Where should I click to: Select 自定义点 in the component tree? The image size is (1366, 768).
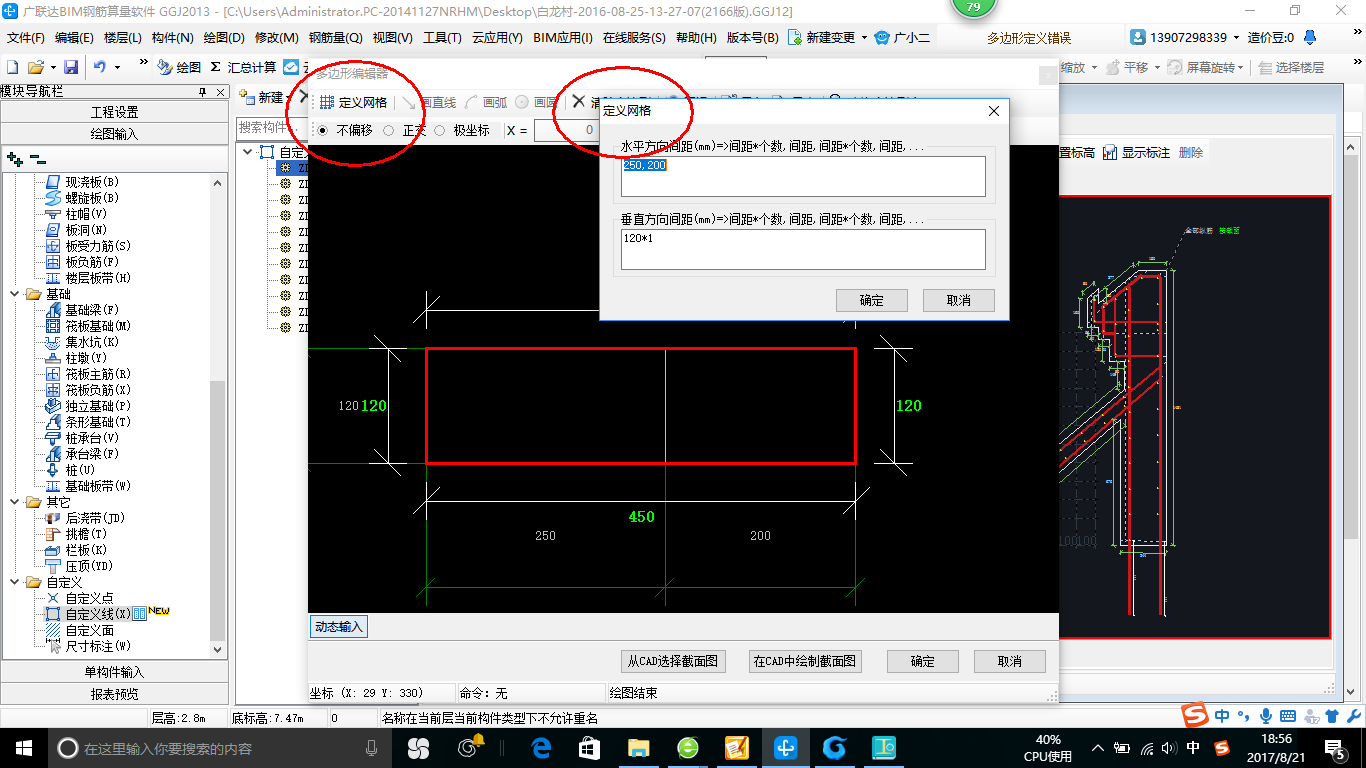[x=88, y=598]
